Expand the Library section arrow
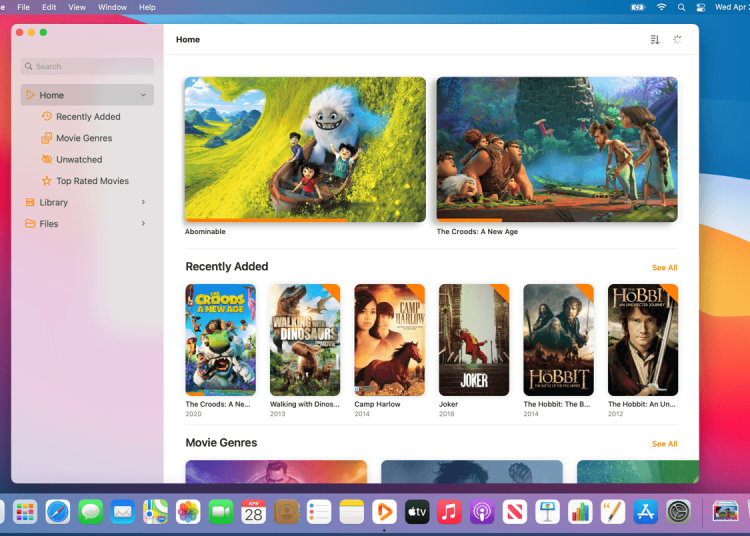 [144, 202]
